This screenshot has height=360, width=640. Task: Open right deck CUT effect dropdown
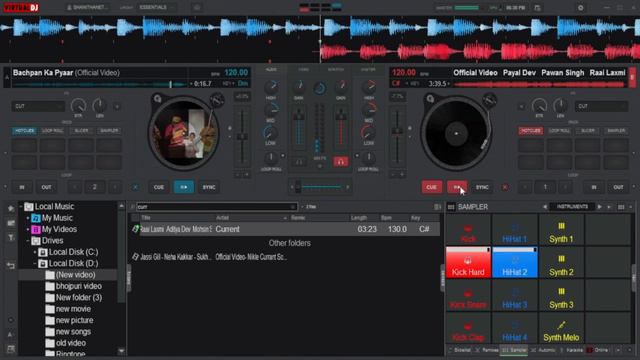pos(601,106)
